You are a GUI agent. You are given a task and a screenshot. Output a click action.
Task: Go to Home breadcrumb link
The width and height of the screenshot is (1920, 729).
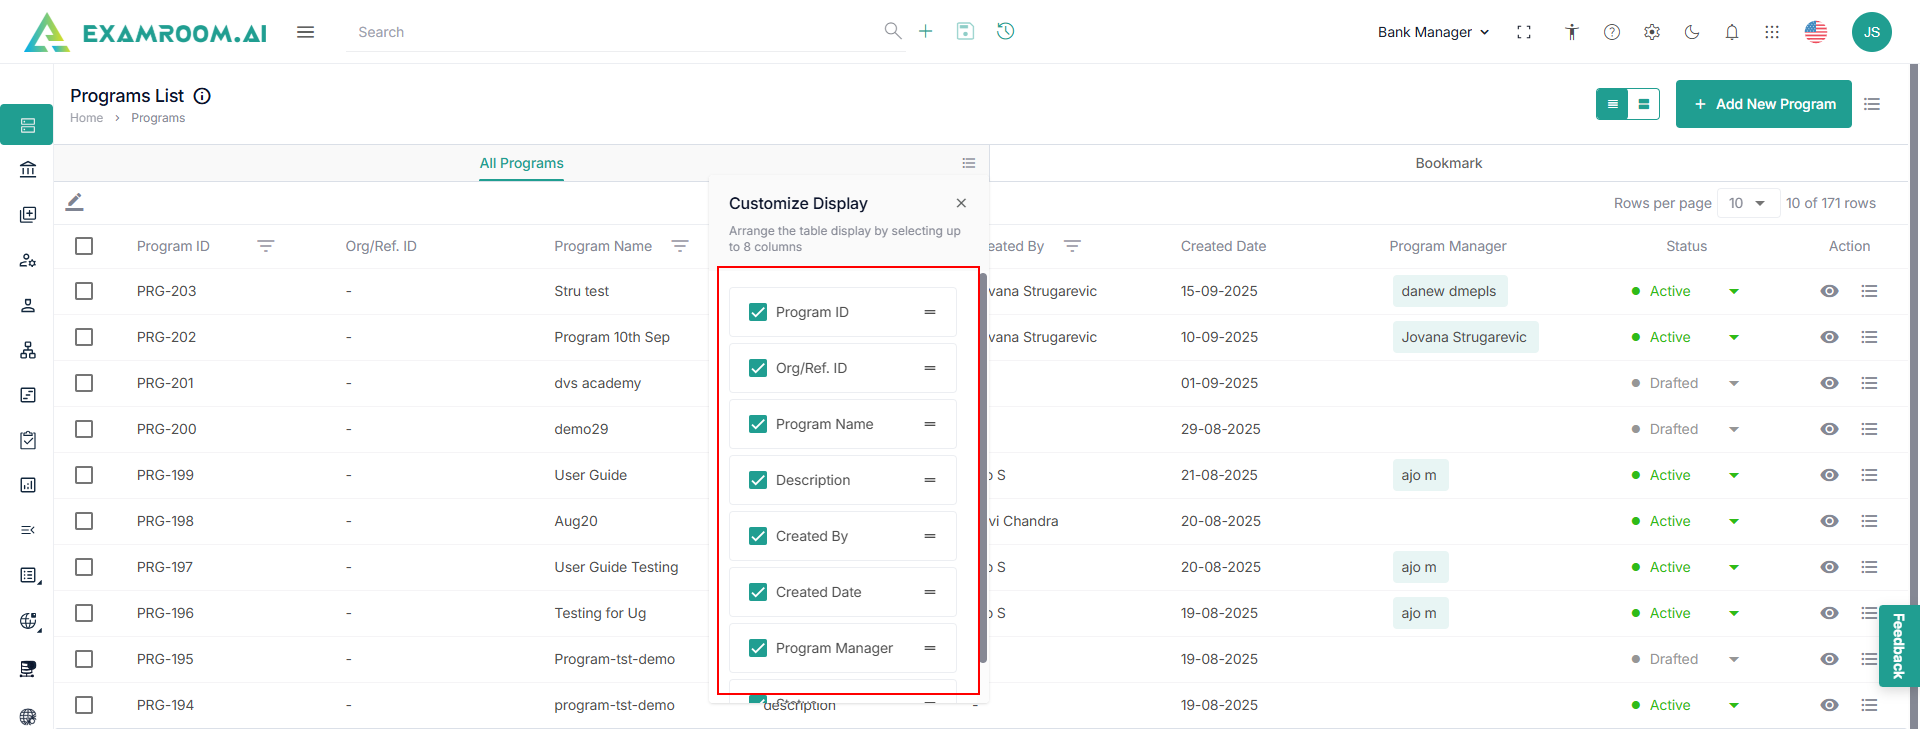tap(86, 118)
